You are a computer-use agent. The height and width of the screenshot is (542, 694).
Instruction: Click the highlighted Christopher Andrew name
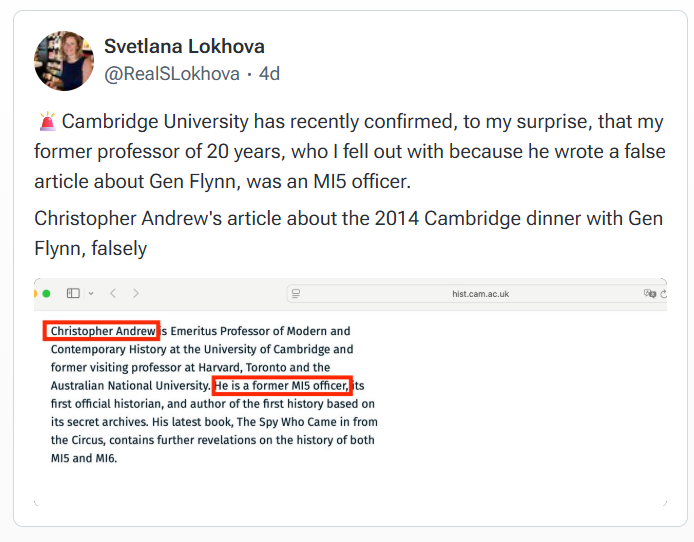click(102, 331)
